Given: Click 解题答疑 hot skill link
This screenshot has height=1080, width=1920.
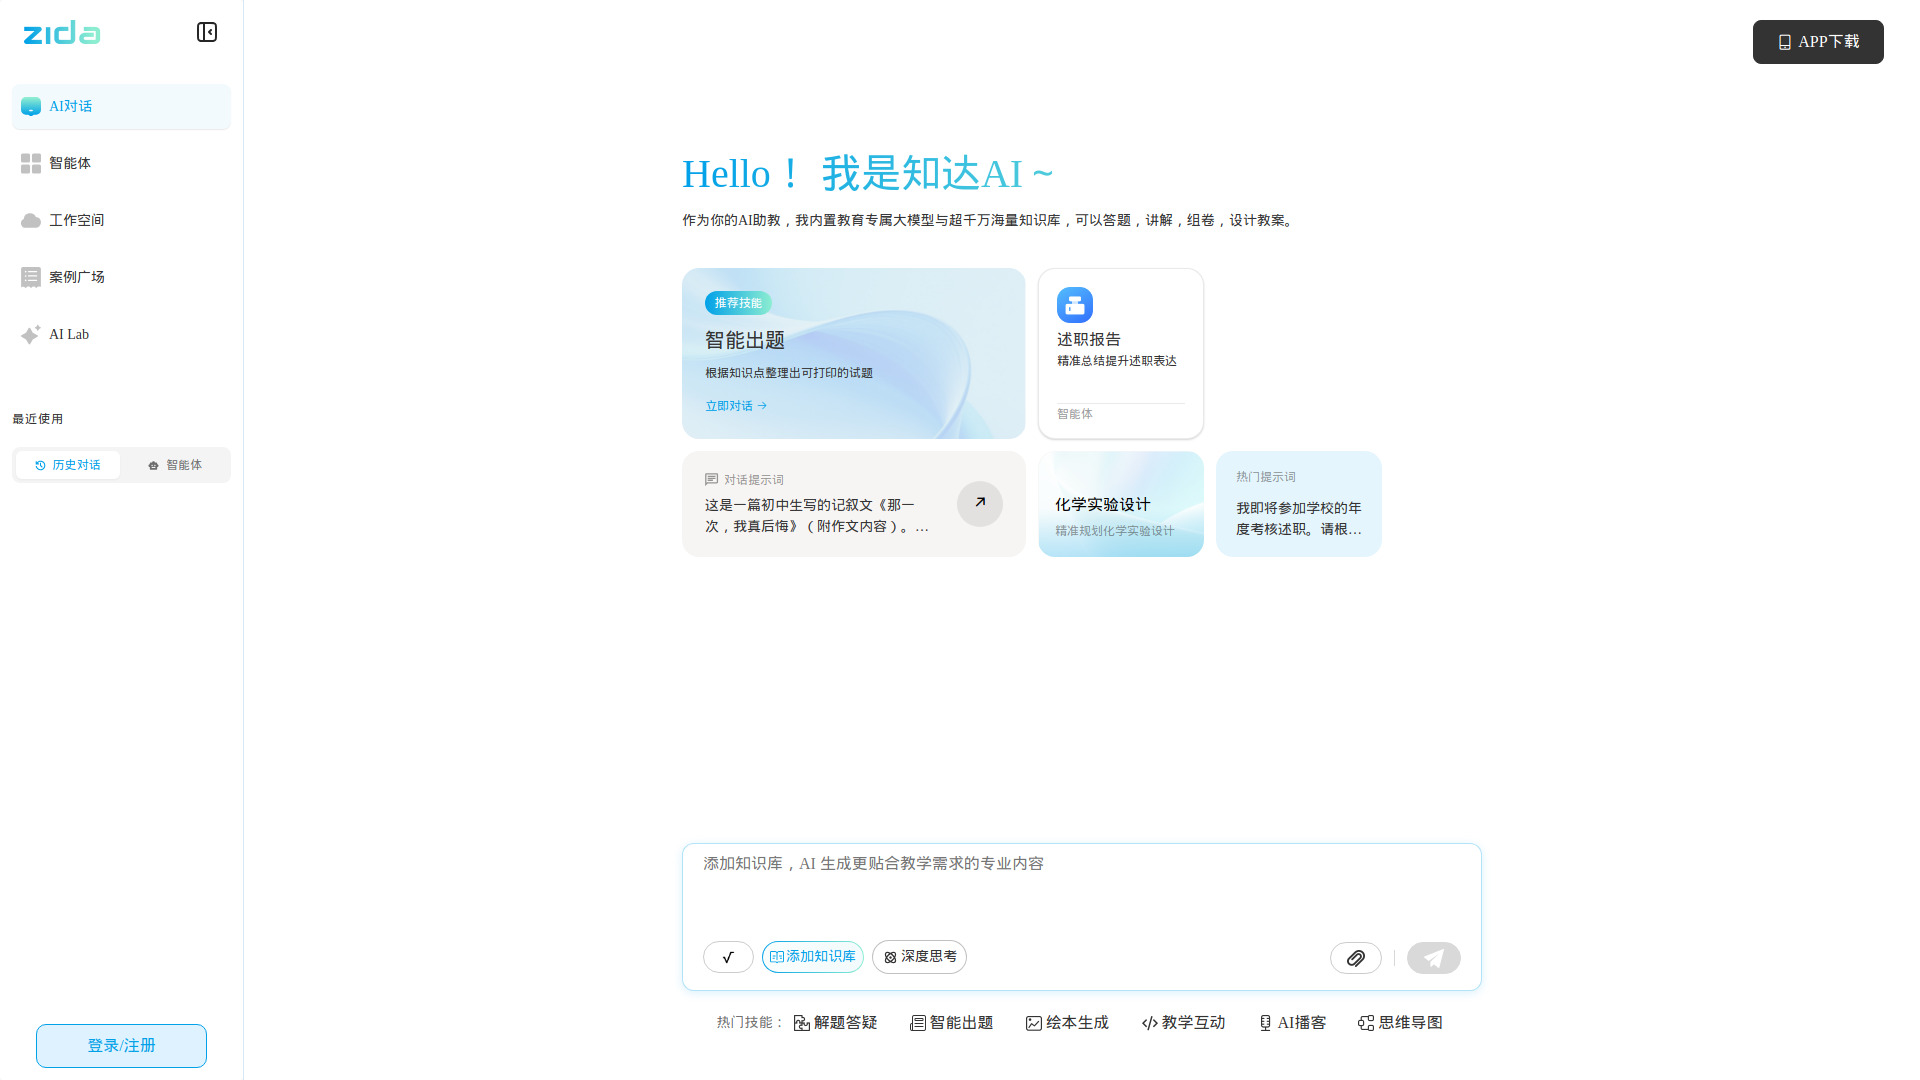Looking at the screenshot, I should point(835,1023).
